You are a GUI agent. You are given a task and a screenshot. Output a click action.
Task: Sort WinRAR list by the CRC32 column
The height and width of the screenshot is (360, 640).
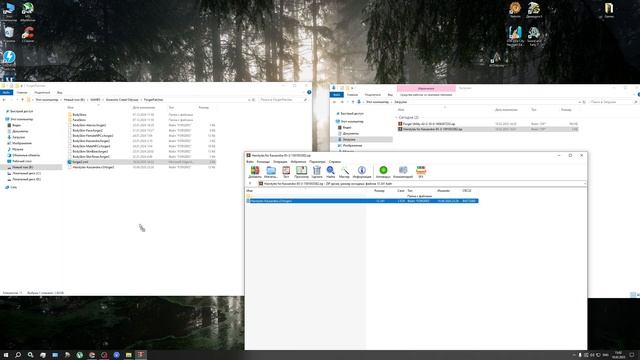coord(467,191)
